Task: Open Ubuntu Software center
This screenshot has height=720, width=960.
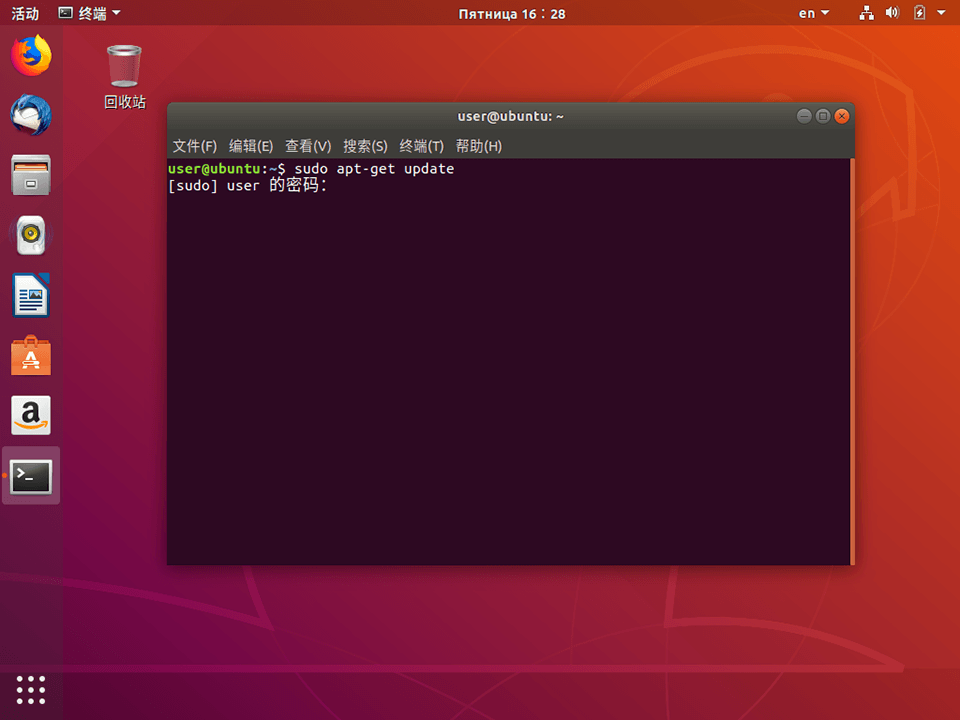Action: click(30, 356)
